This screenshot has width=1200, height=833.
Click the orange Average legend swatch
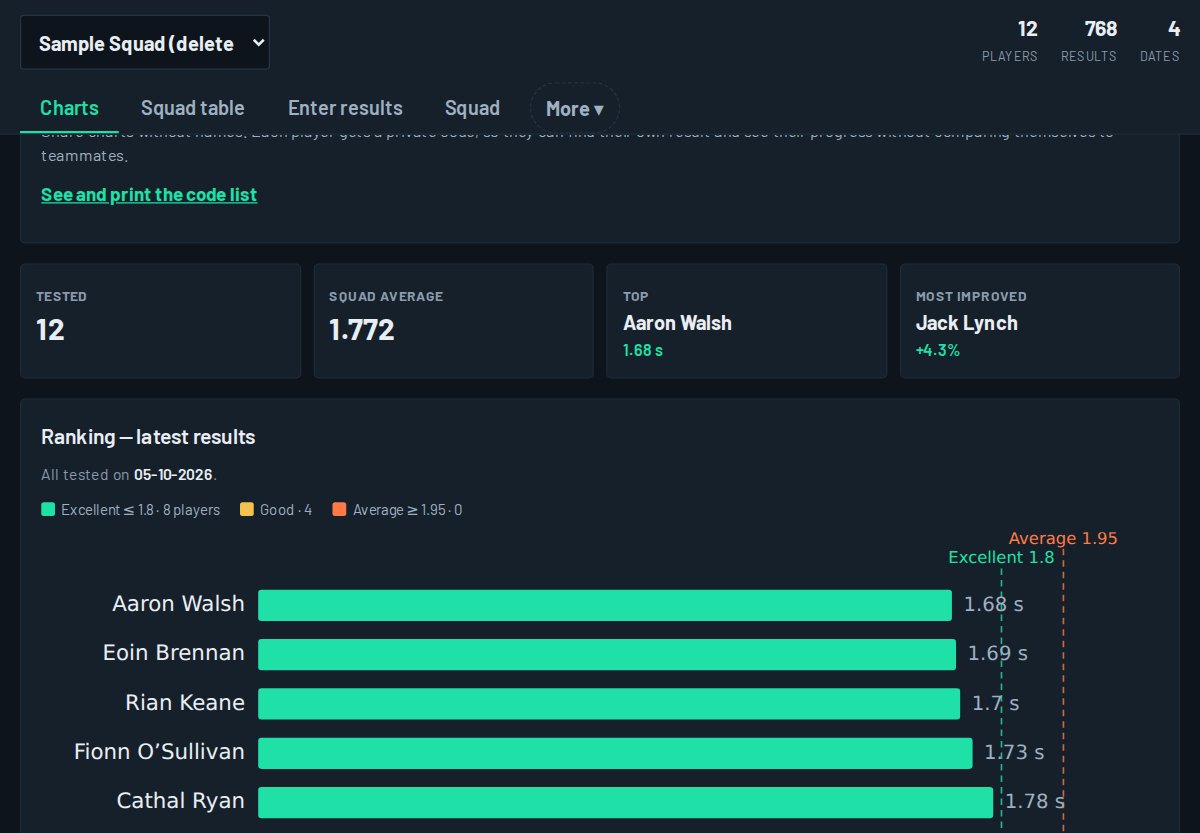(x=339, y=510)
